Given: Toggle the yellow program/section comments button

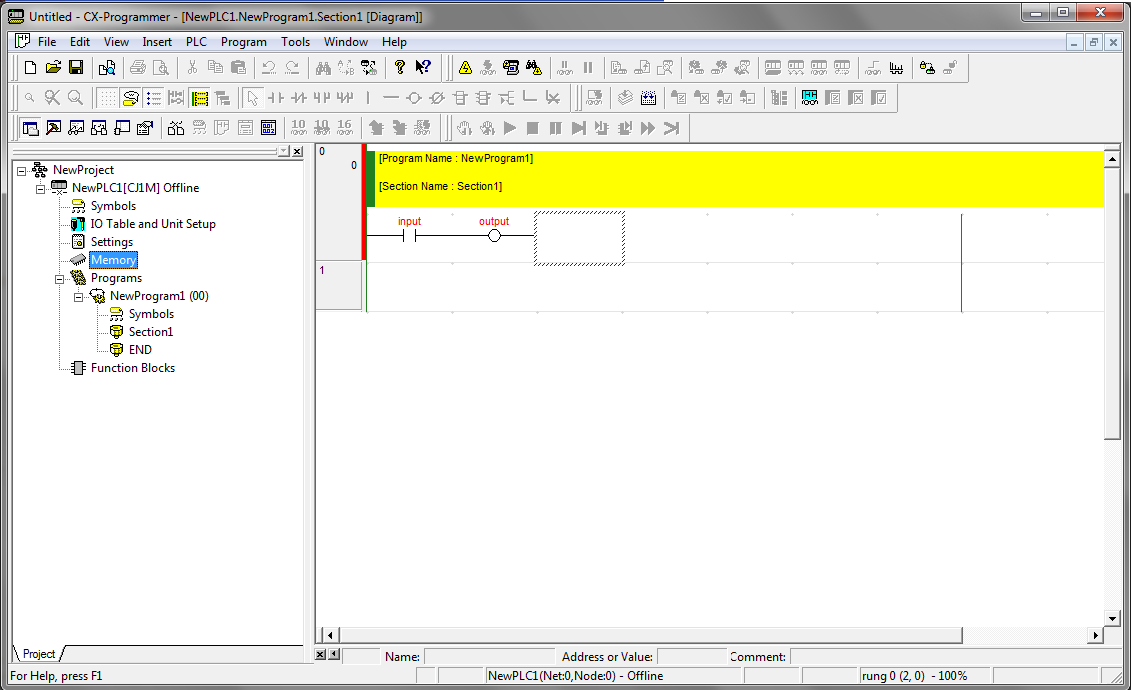Looking at the screenshot, I should point(200,98).
